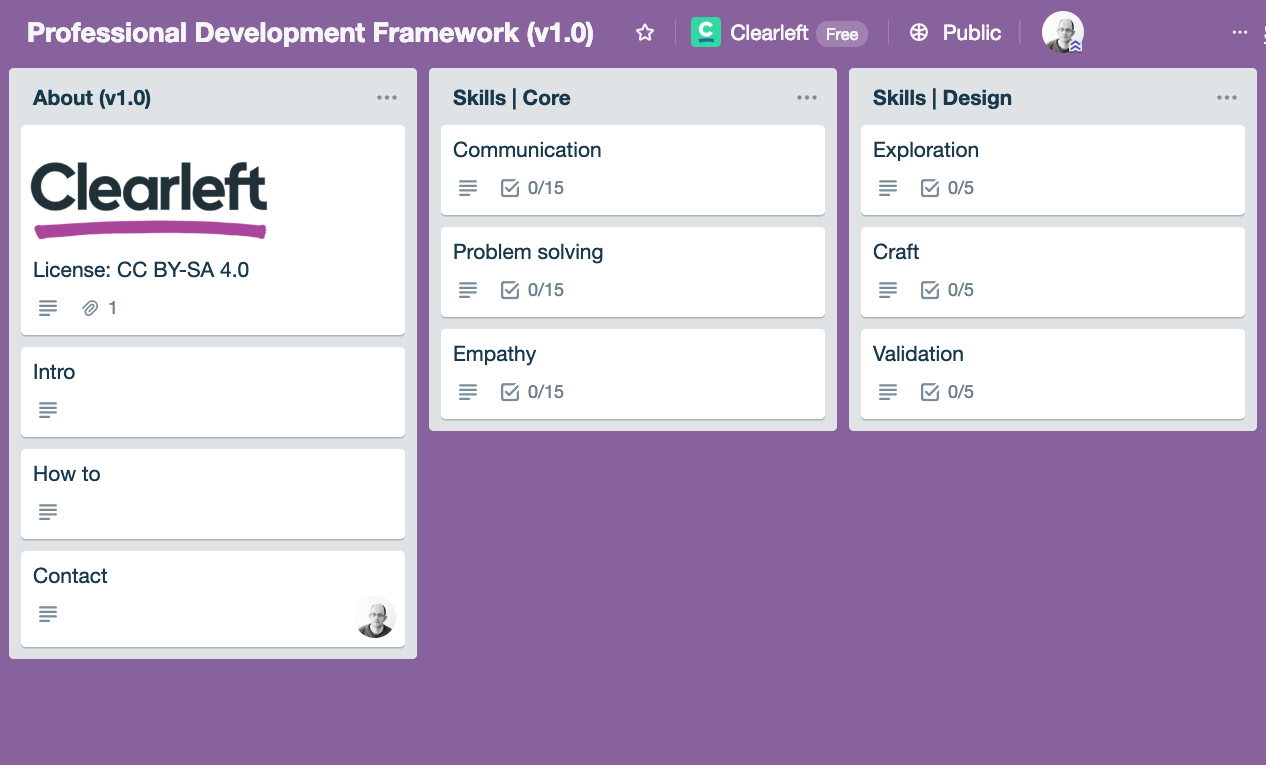Click the Free plan badge
This screenshot has height=765, width=1266.
pos(842,34)
